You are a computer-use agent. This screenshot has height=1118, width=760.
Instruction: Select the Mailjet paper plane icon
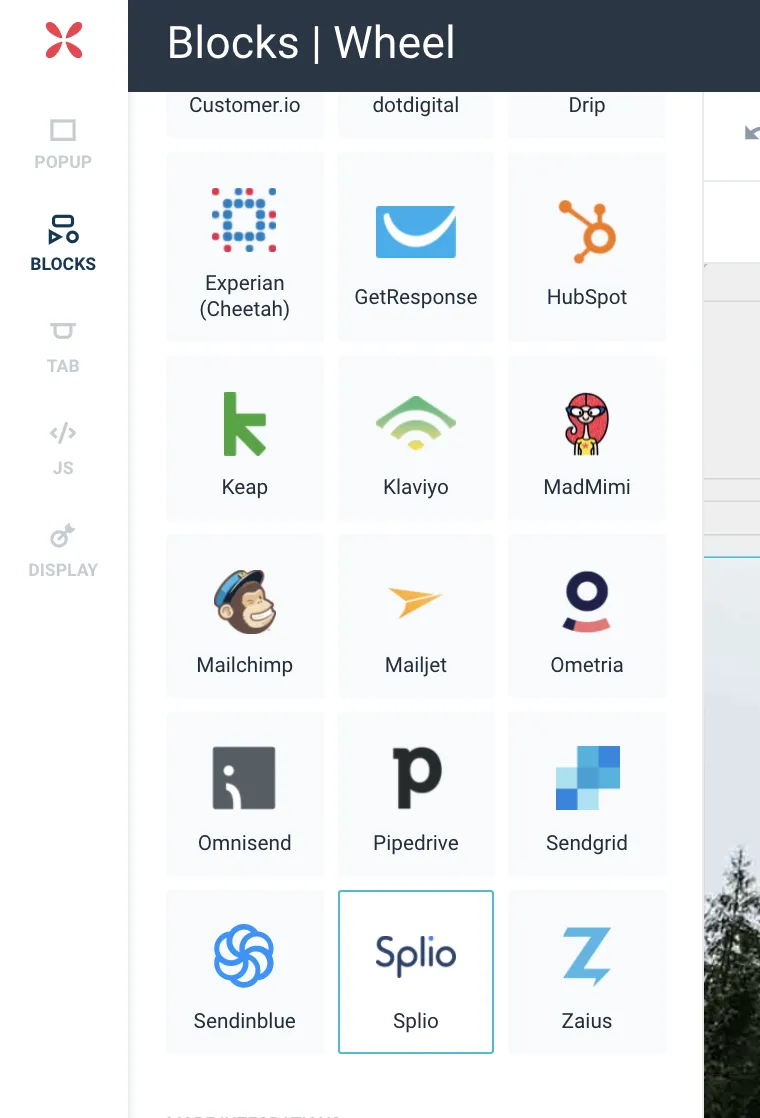pyautogui.click(x=416, y=602)
